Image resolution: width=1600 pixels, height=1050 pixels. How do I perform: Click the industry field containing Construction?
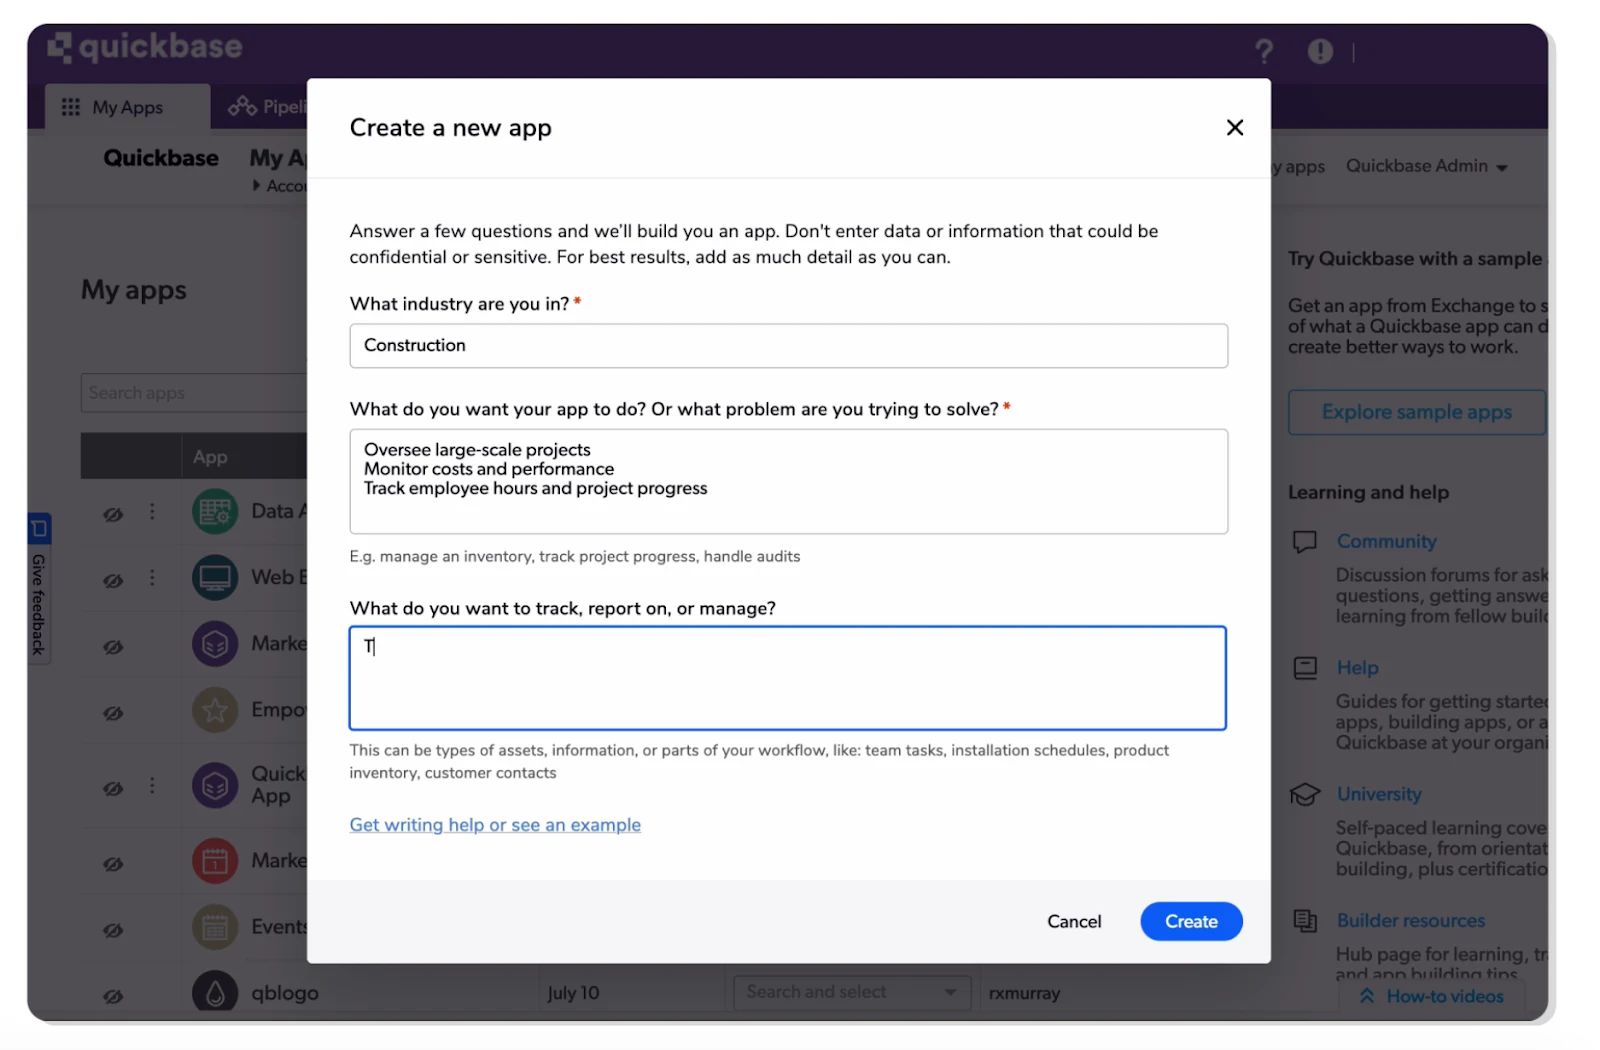788,345
